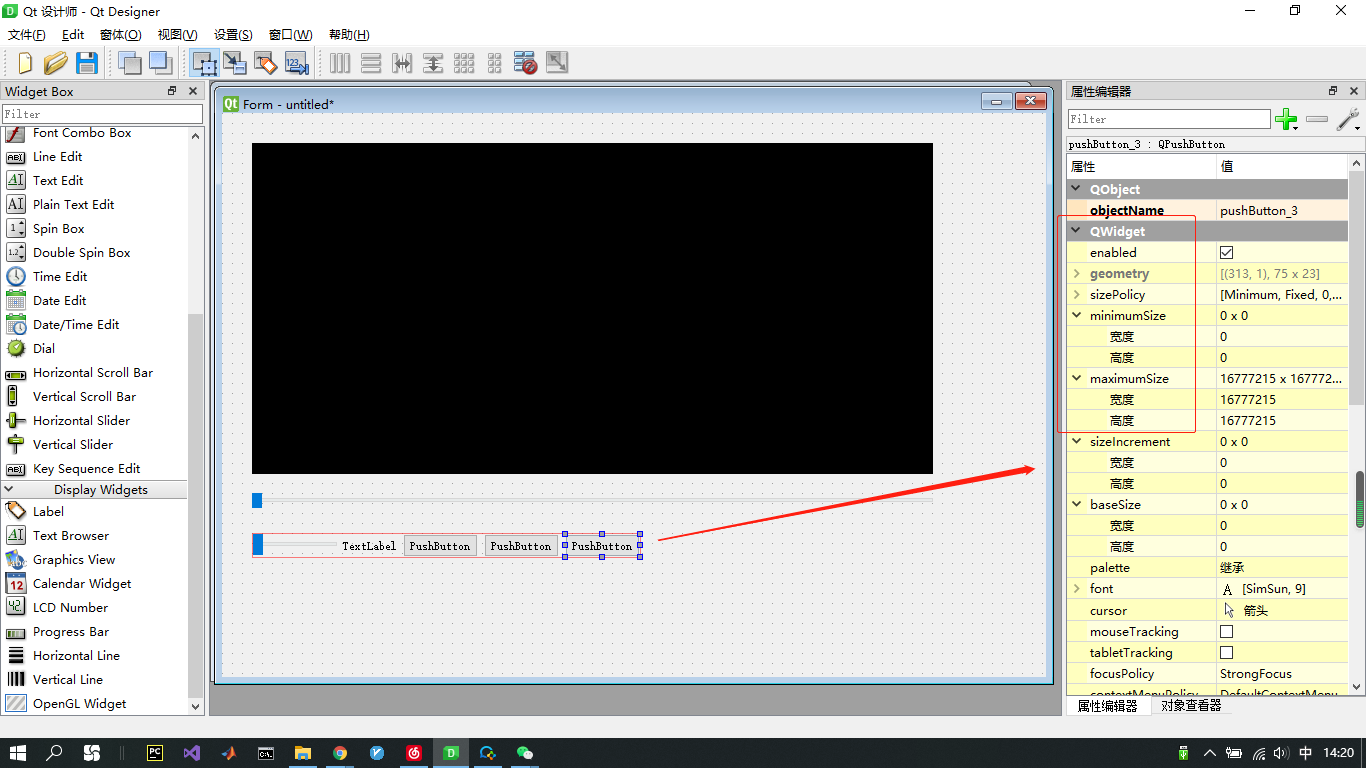Click the Adjust Size toolbar icon
Viewport: 1366px width, 768px height.
coord(557,62)
